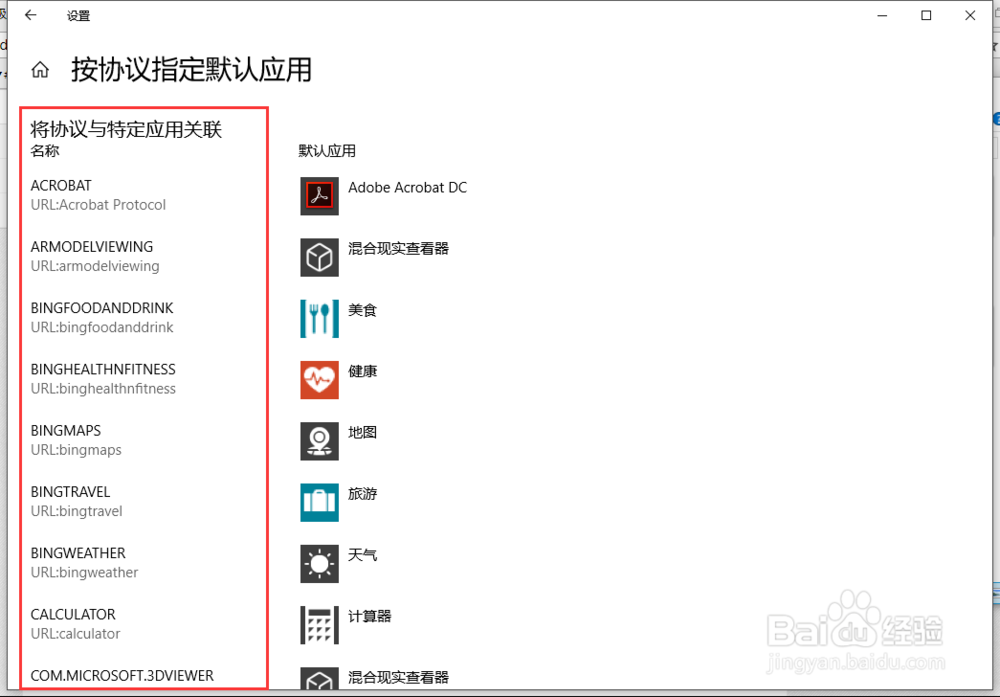Select URL:bingmaps description text
This screenshot has height=697, width=1000.
point(76,450)
